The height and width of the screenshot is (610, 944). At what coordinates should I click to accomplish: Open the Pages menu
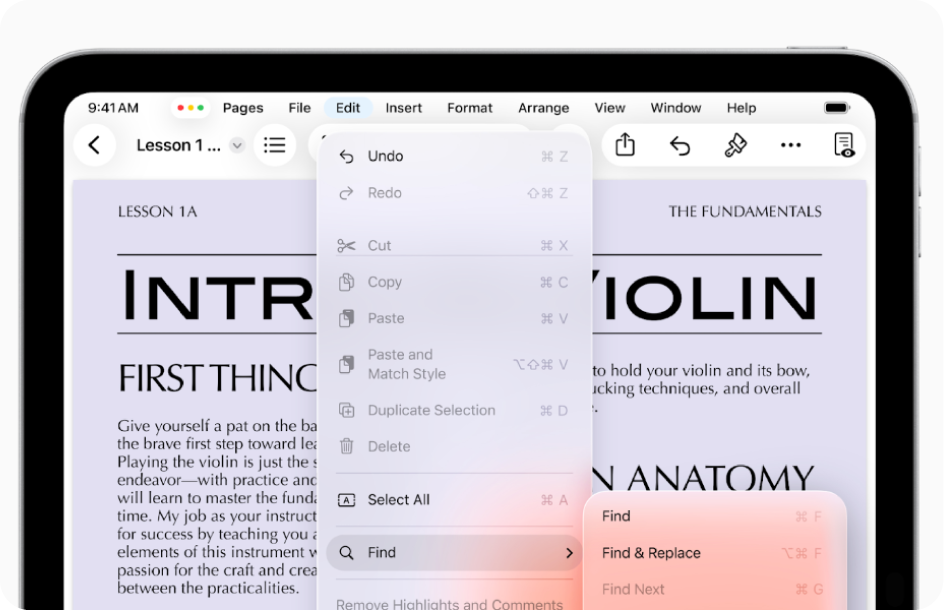click(x=243, y=108)
